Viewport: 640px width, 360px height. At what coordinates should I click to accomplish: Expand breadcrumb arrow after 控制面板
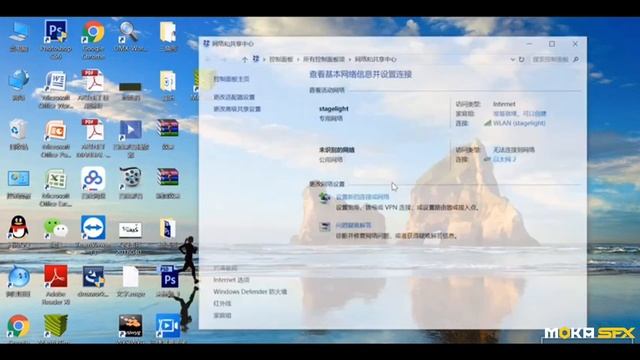tap(298, 59)
